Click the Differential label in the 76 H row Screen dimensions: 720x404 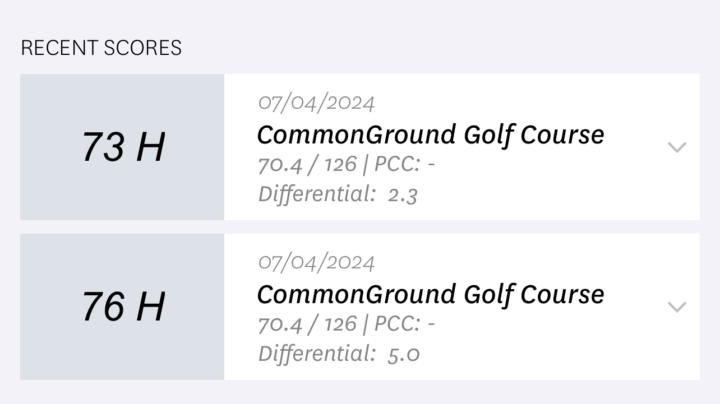(x=315, y=354)
